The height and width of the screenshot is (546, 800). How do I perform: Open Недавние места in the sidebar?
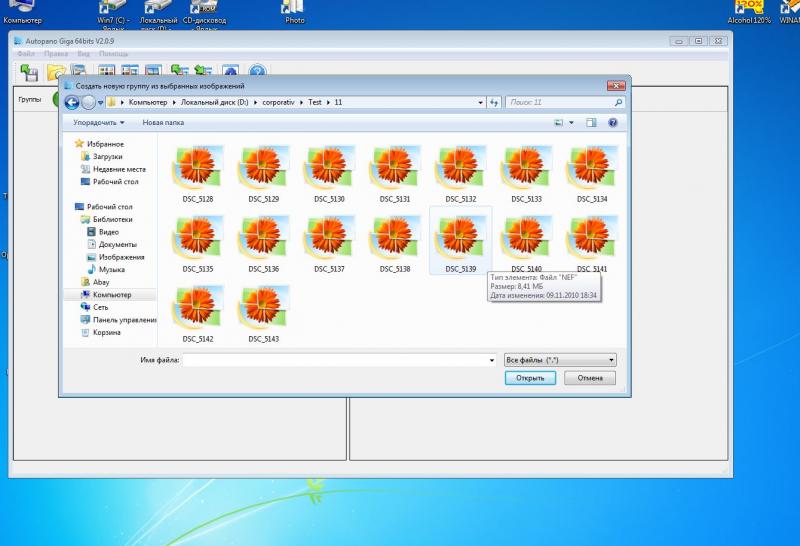(113, 169)
